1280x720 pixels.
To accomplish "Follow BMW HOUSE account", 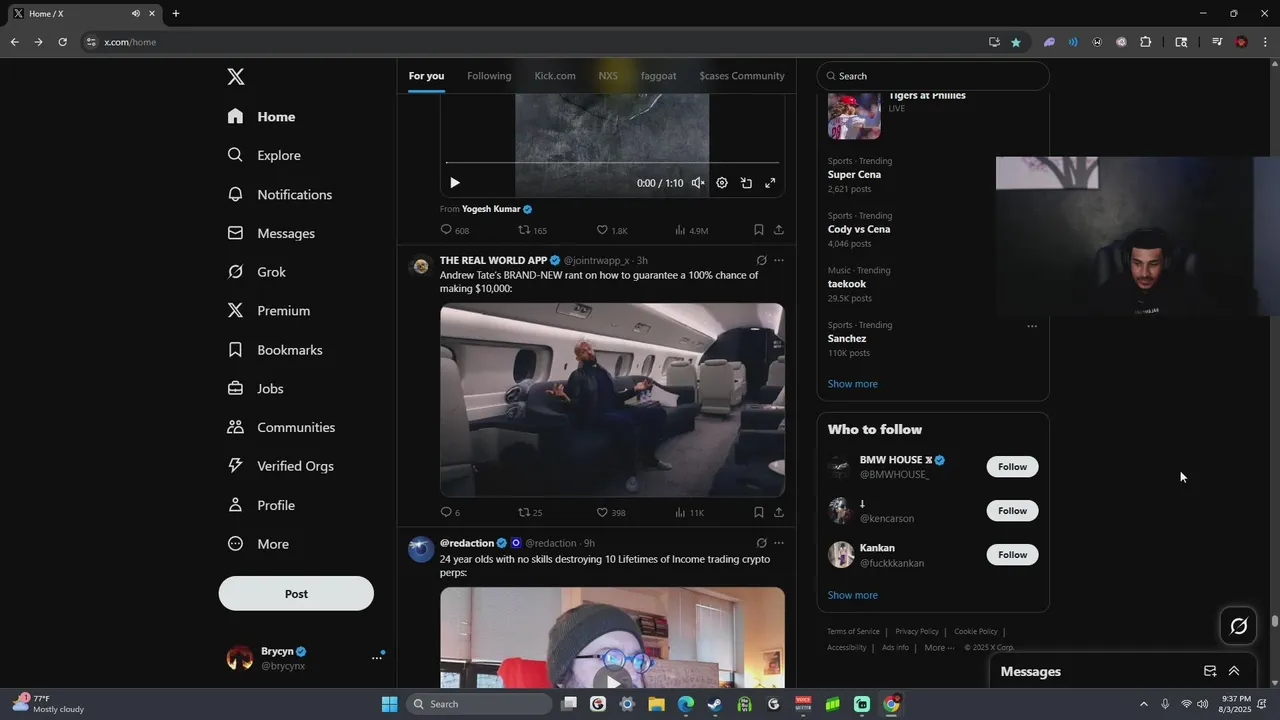I will 1012,467.
